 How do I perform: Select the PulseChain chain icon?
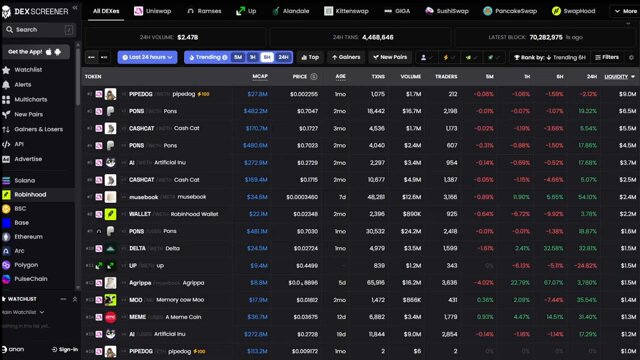click(6, 279)
